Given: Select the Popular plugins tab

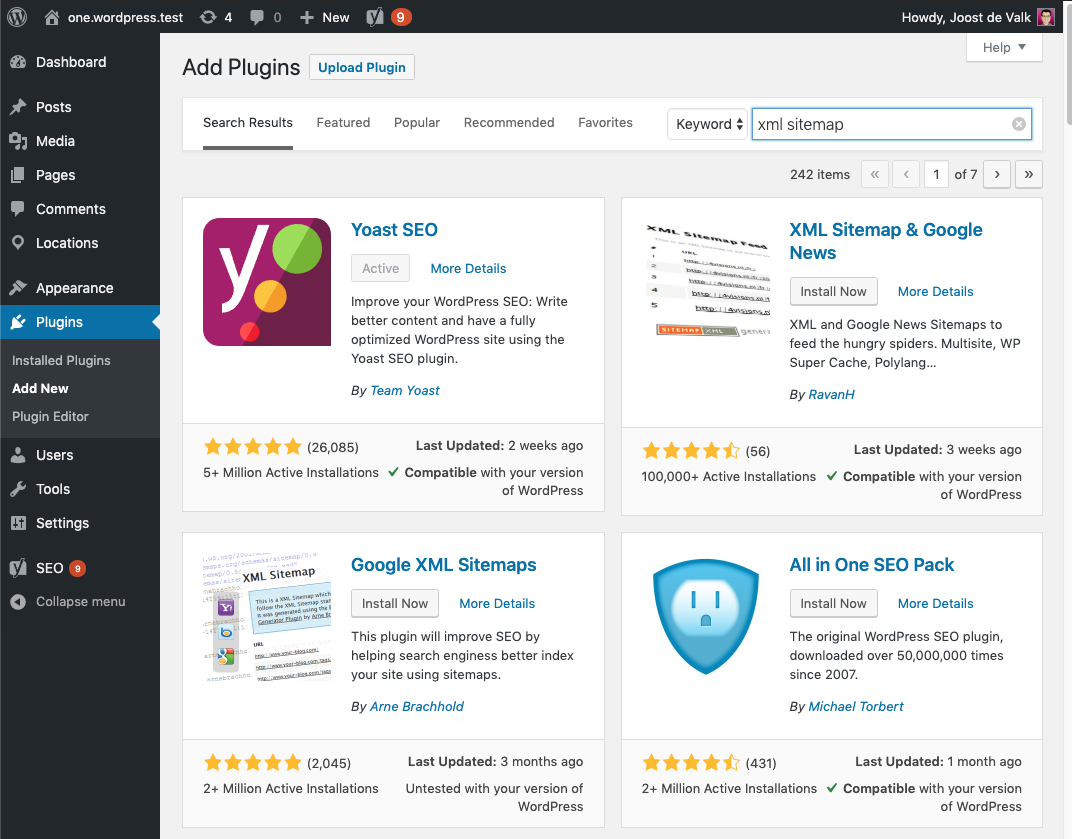Looking at the screenshot, I should click(x=417, y=123).
